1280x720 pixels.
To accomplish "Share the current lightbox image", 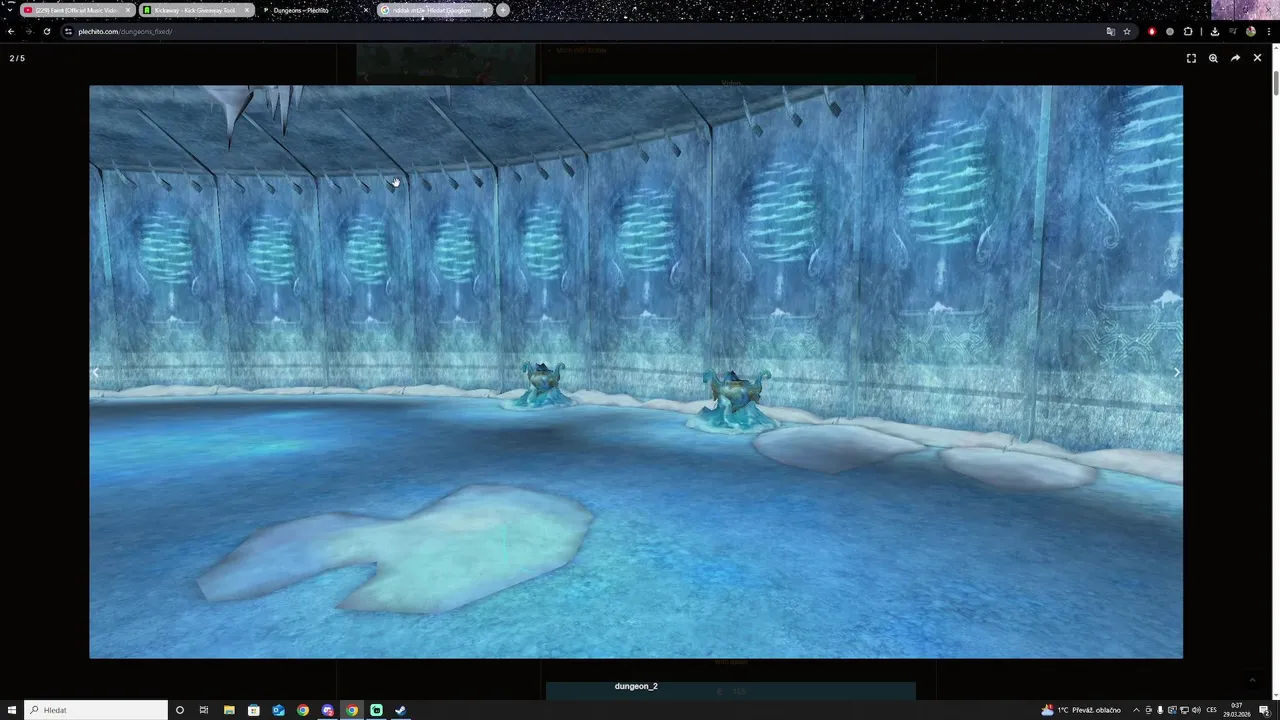I will (1235, 58).
